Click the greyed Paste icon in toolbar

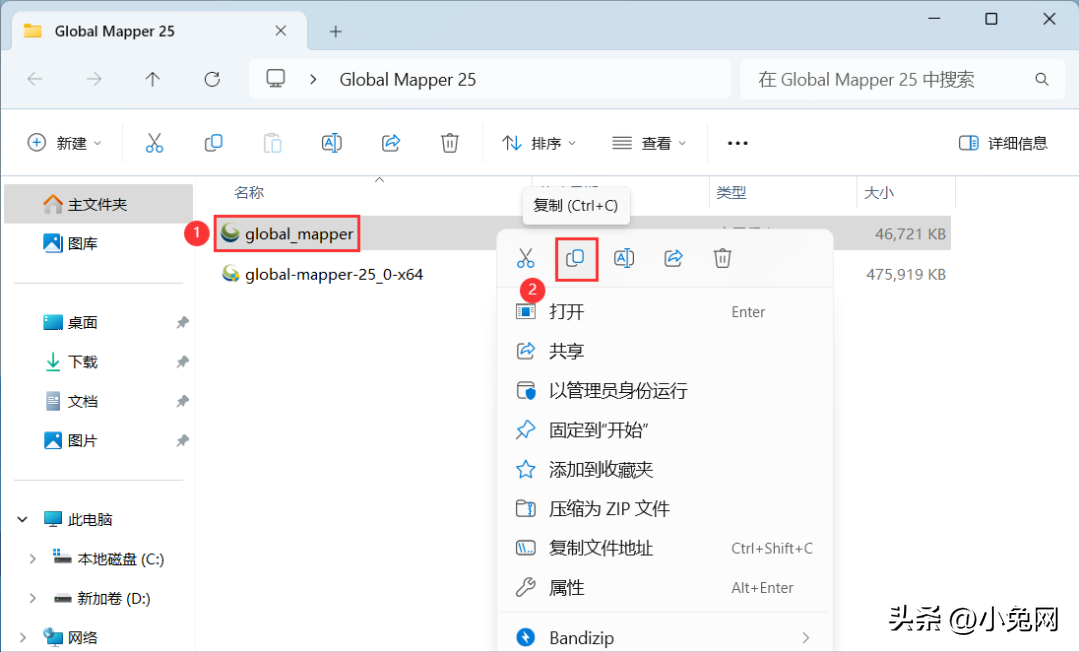click(273, 143)
